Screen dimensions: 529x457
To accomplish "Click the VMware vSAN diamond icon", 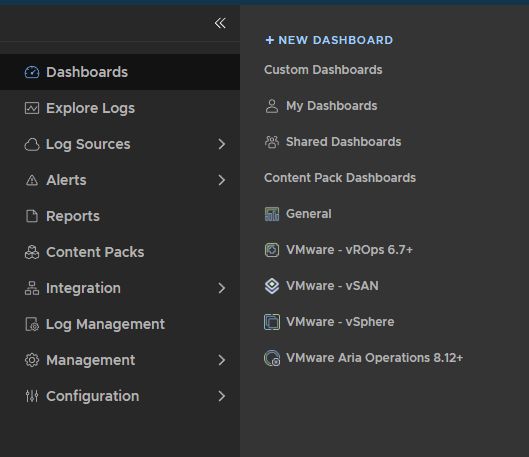I will coord(272,286).
